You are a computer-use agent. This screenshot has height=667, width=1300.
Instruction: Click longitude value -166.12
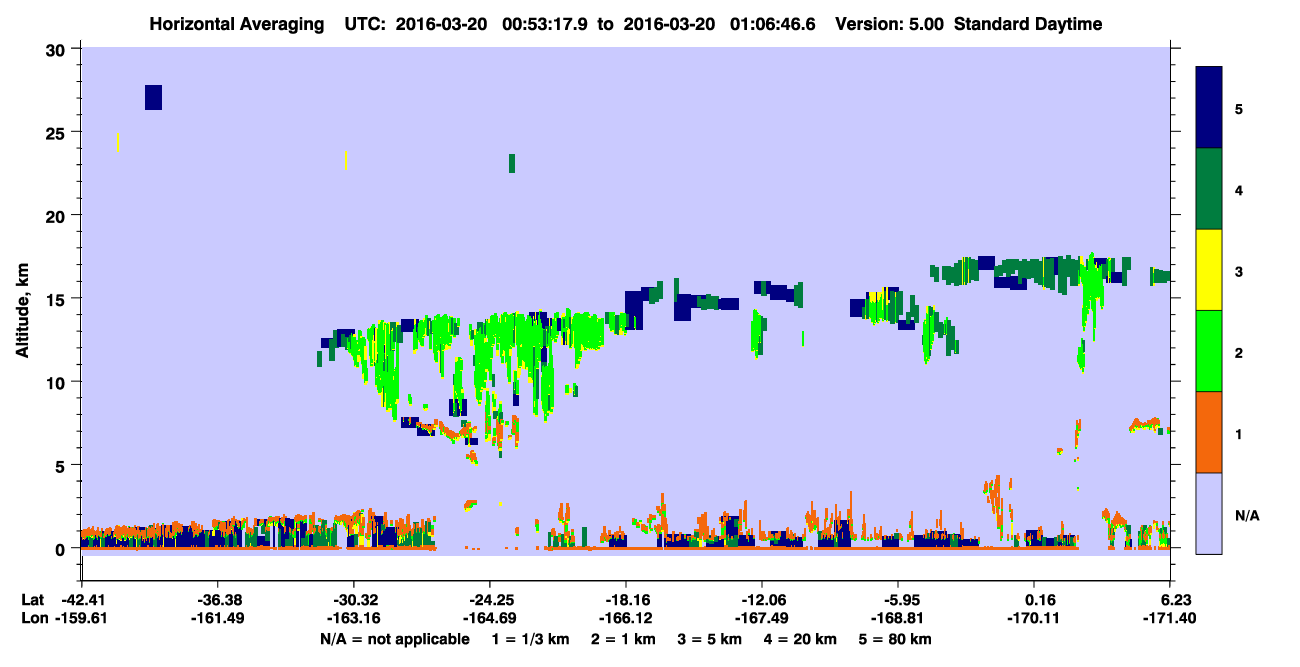tap(625, 618)
